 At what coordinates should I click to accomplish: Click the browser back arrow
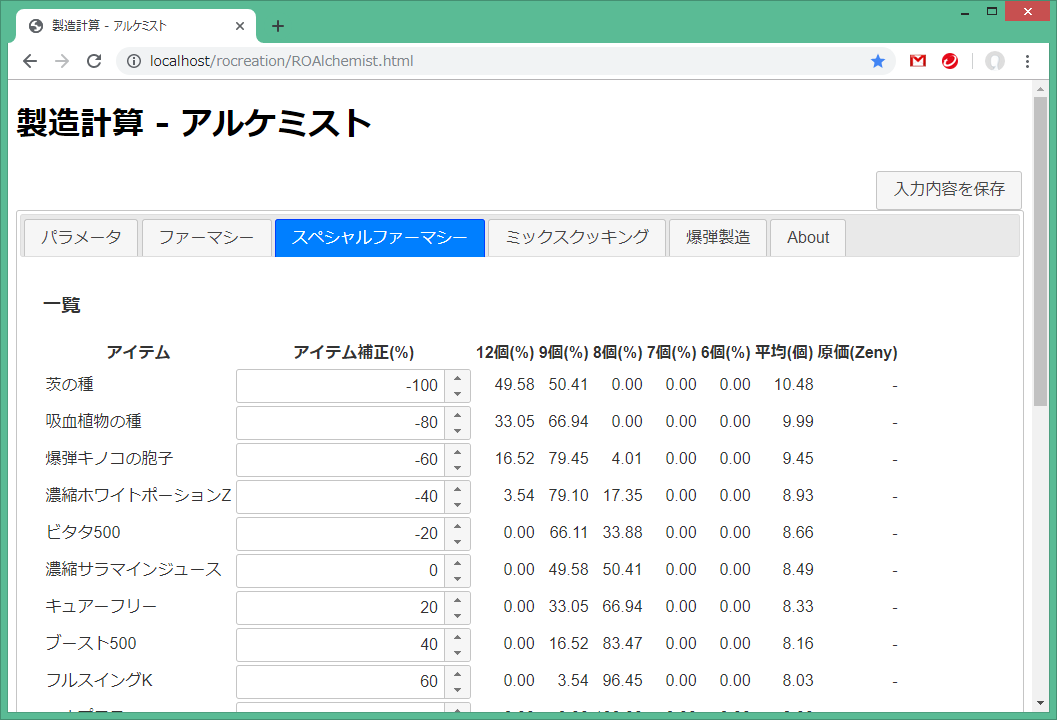pyautogui.click(x=30, y=61)
